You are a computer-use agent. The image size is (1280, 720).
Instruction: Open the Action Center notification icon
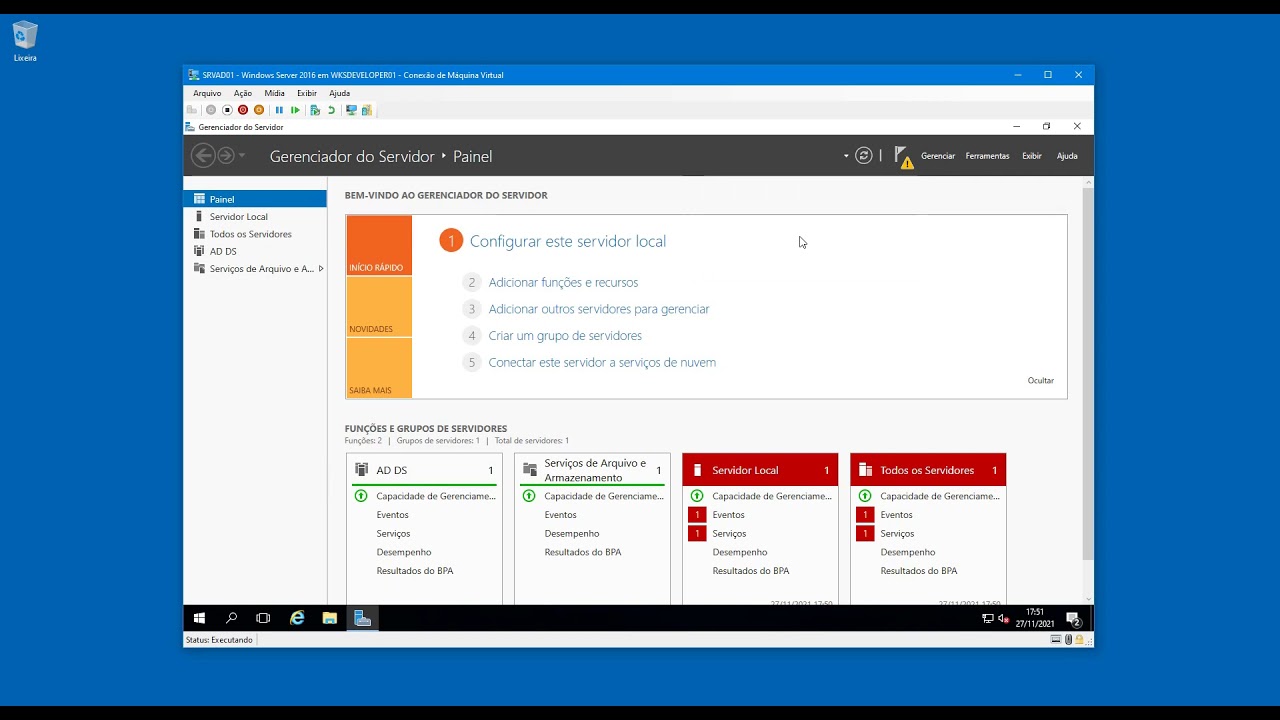click(x=1073, y=619)
